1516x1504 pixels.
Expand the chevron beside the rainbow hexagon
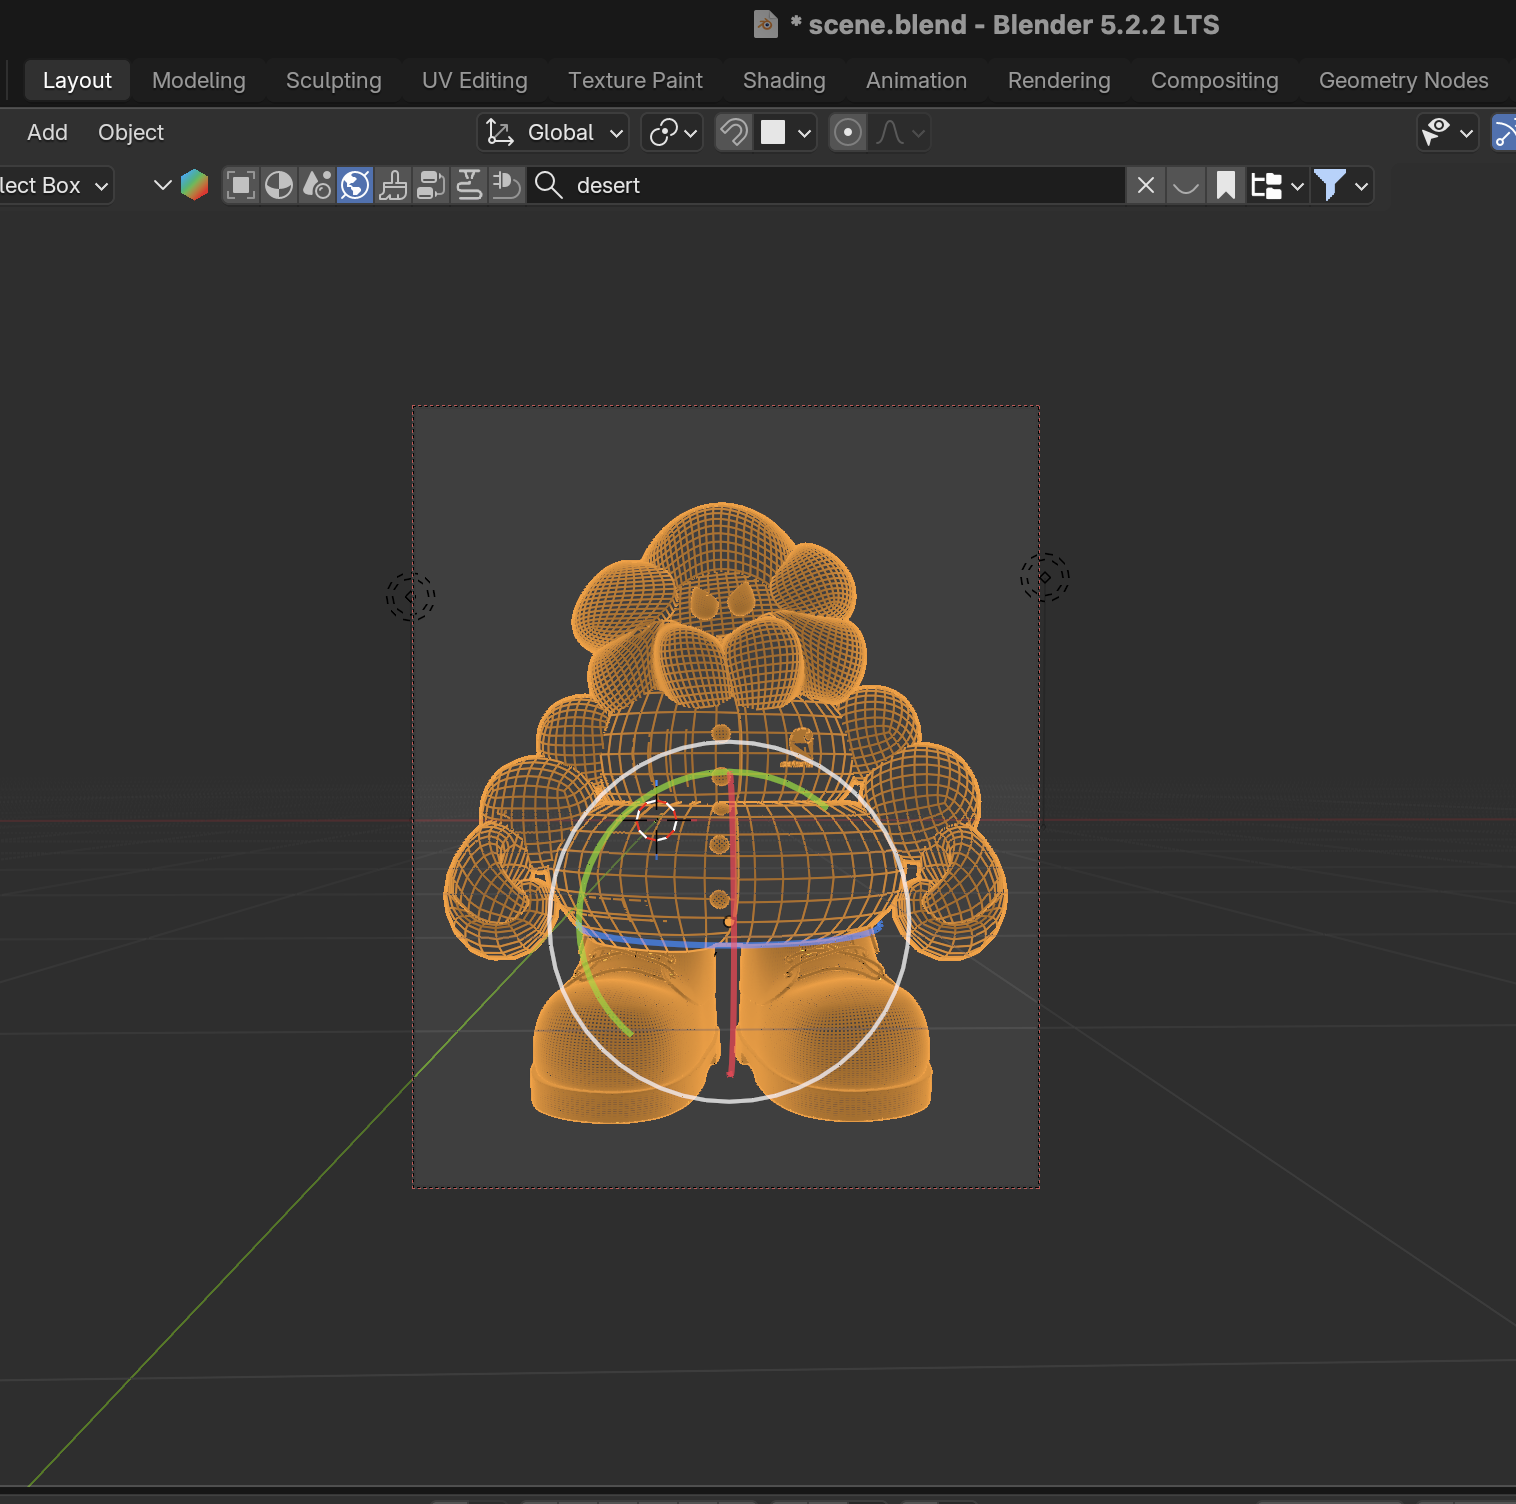[x=162, y=185]
